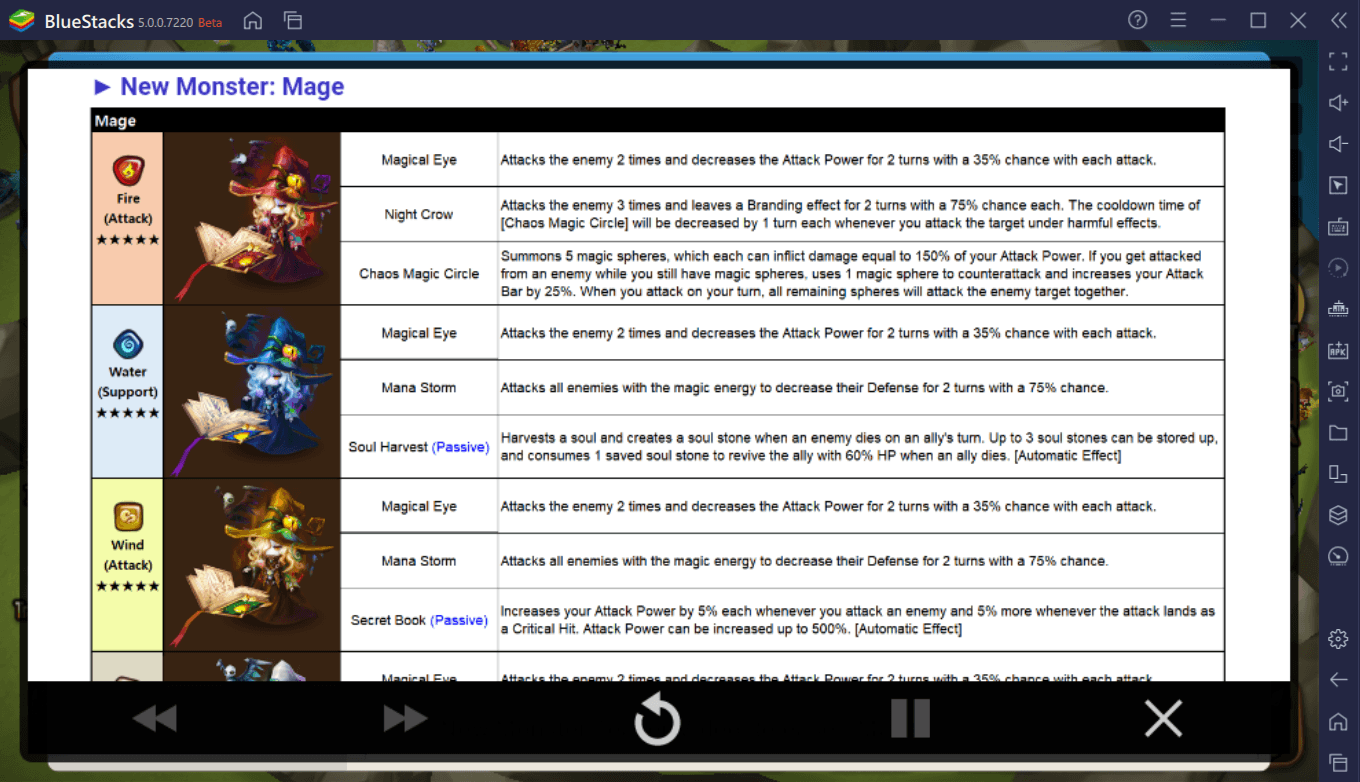Increase volume from sidebar
Viewport: 1360px width, 782px height.
pyautogui.click(x=1338, y=103)
